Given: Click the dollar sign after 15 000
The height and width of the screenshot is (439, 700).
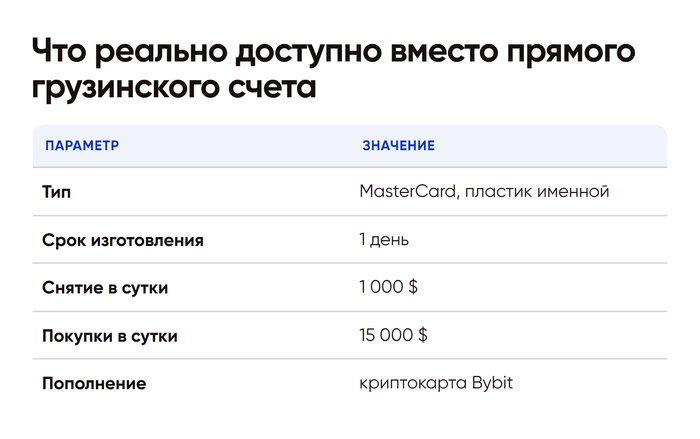Looking at the screenshot, I should 423,335.
